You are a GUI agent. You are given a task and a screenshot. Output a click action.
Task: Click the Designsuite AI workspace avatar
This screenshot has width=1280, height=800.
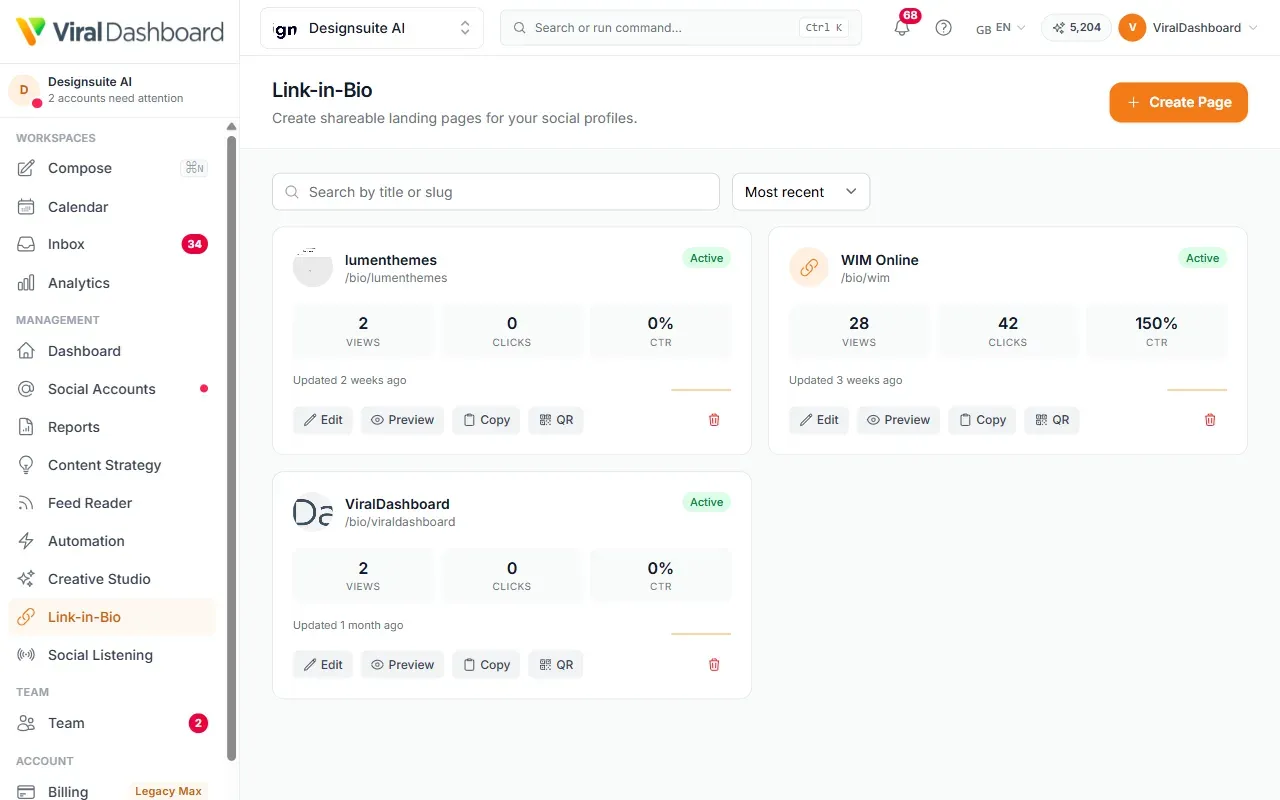coord(24,90)
